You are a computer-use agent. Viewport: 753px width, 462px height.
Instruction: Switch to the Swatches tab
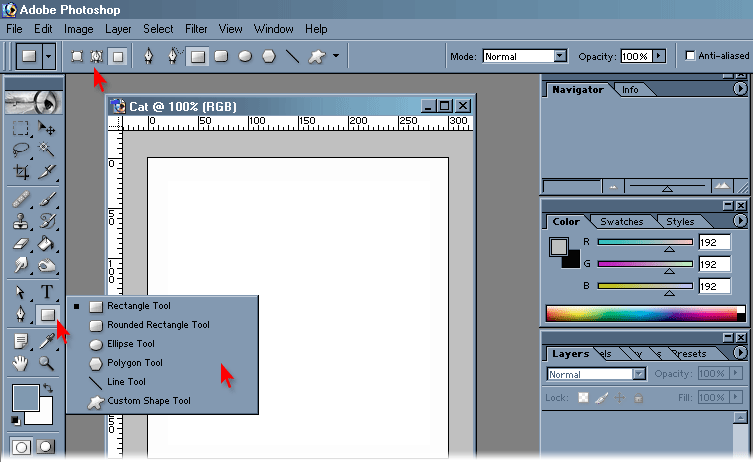[621, 222]
